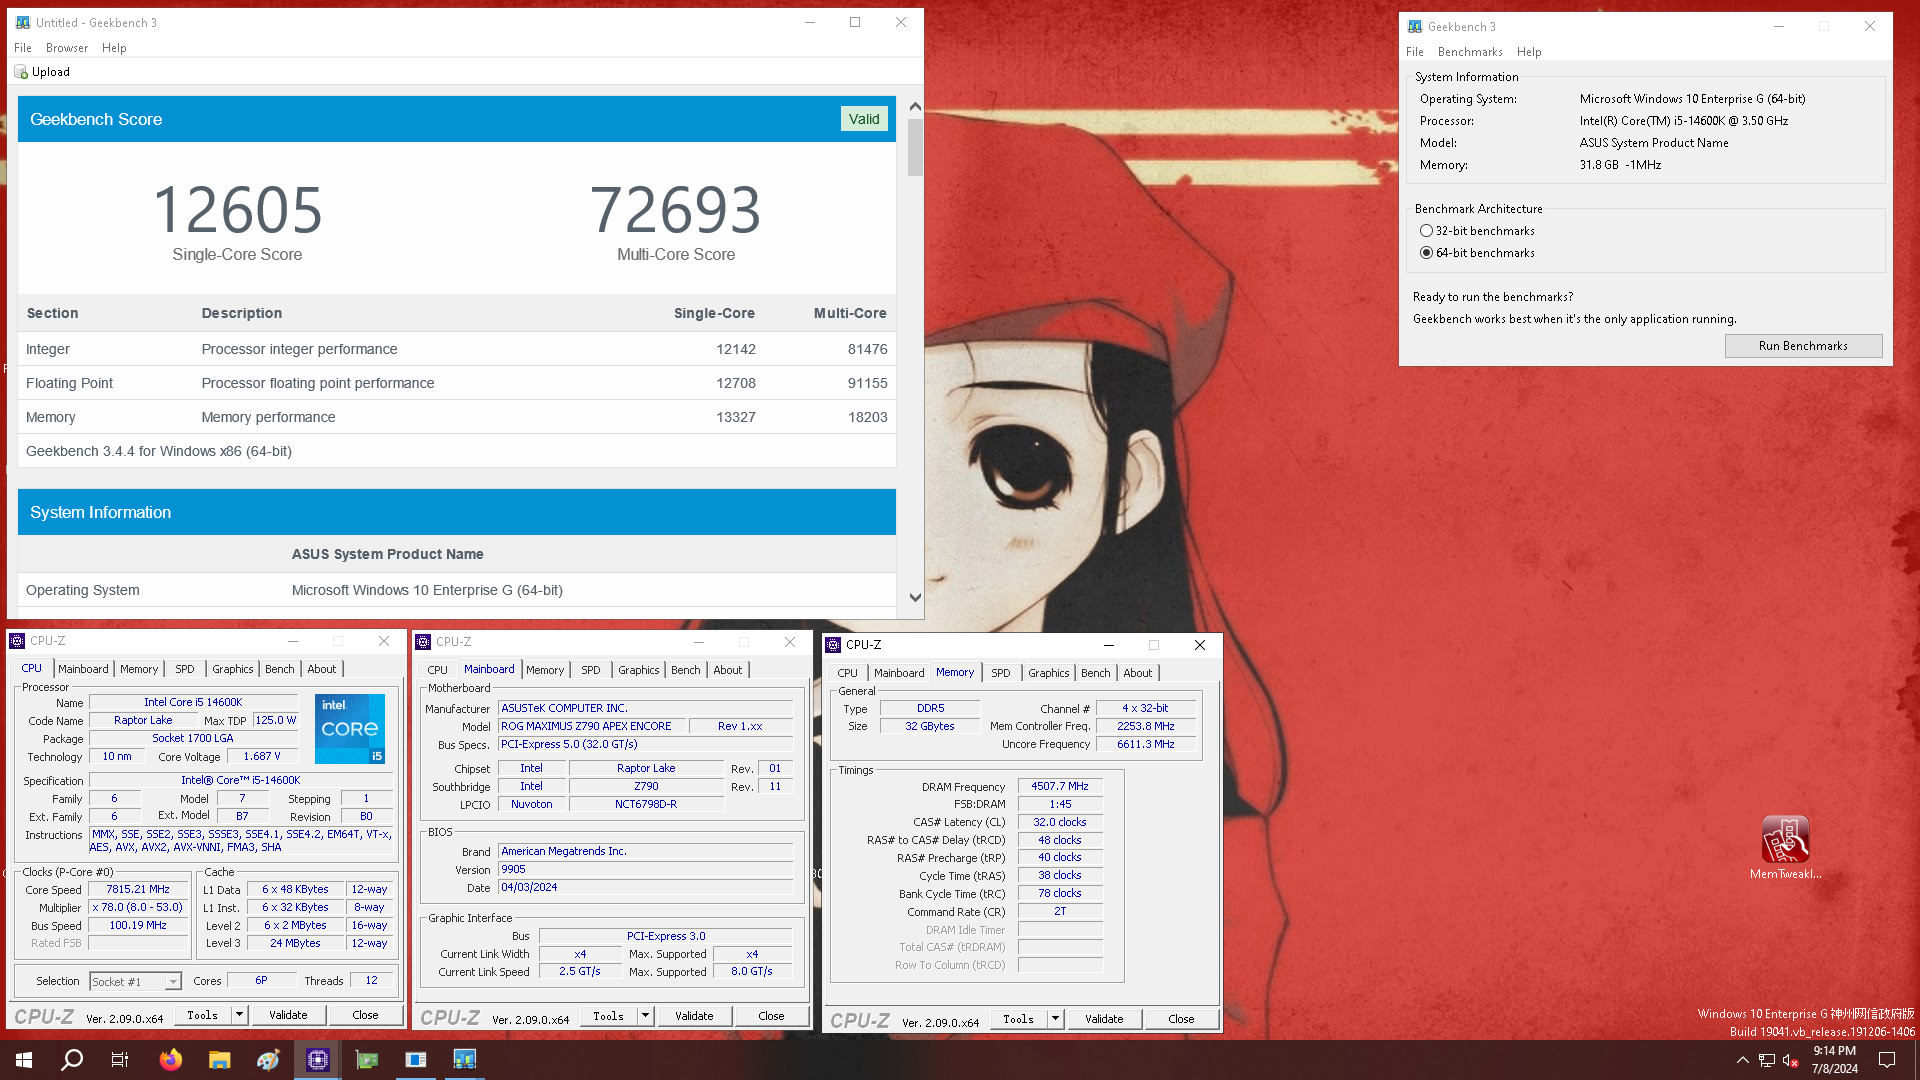Show hidden system tray icons
Image resolution: width=1920 pixels, height=1080 pixels.
click(x=1742, y=1060)
